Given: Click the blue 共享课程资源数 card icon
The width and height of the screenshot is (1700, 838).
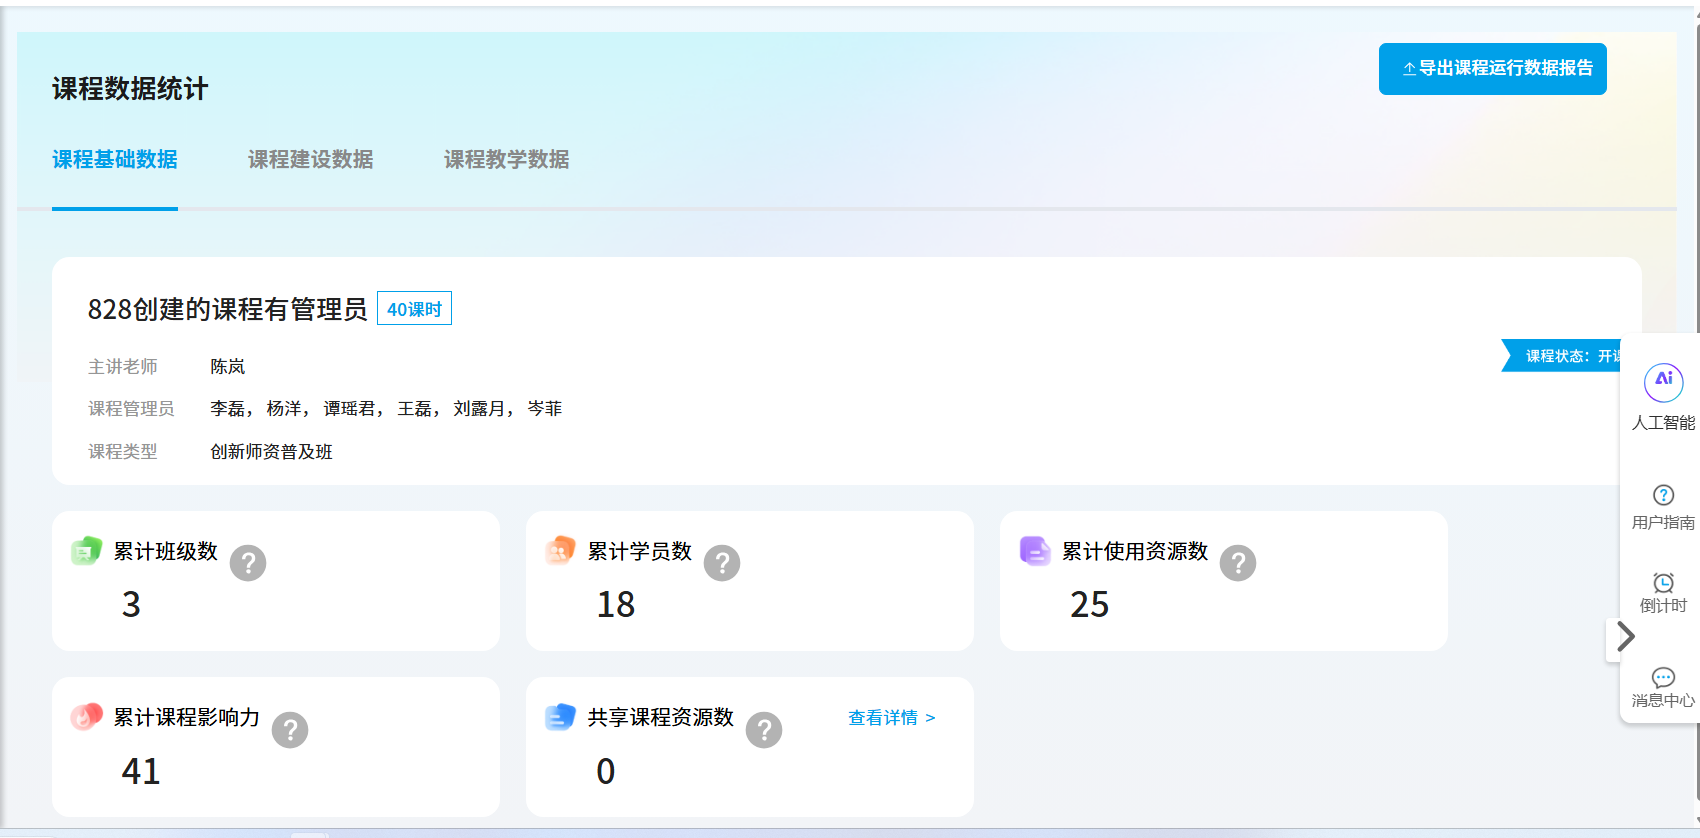Looking at the screenshot, I should [x=561, y=717].
